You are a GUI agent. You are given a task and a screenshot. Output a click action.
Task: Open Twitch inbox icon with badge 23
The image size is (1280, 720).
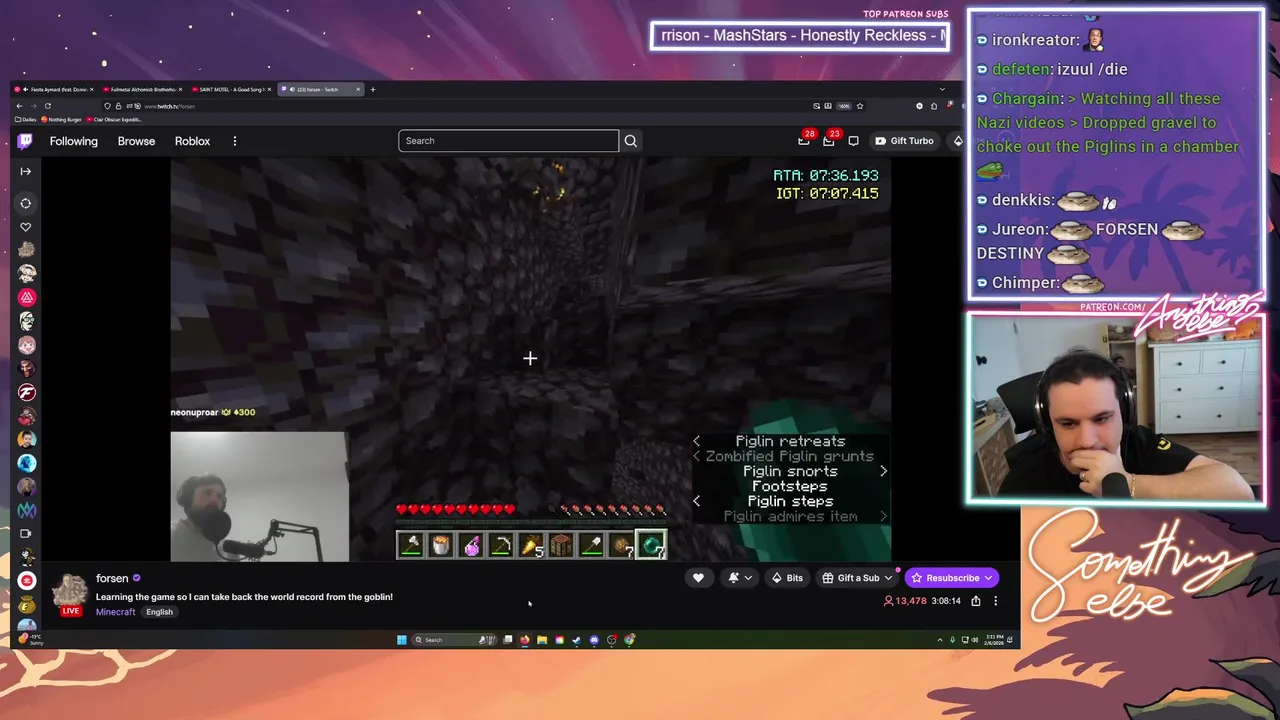(829, 141)
